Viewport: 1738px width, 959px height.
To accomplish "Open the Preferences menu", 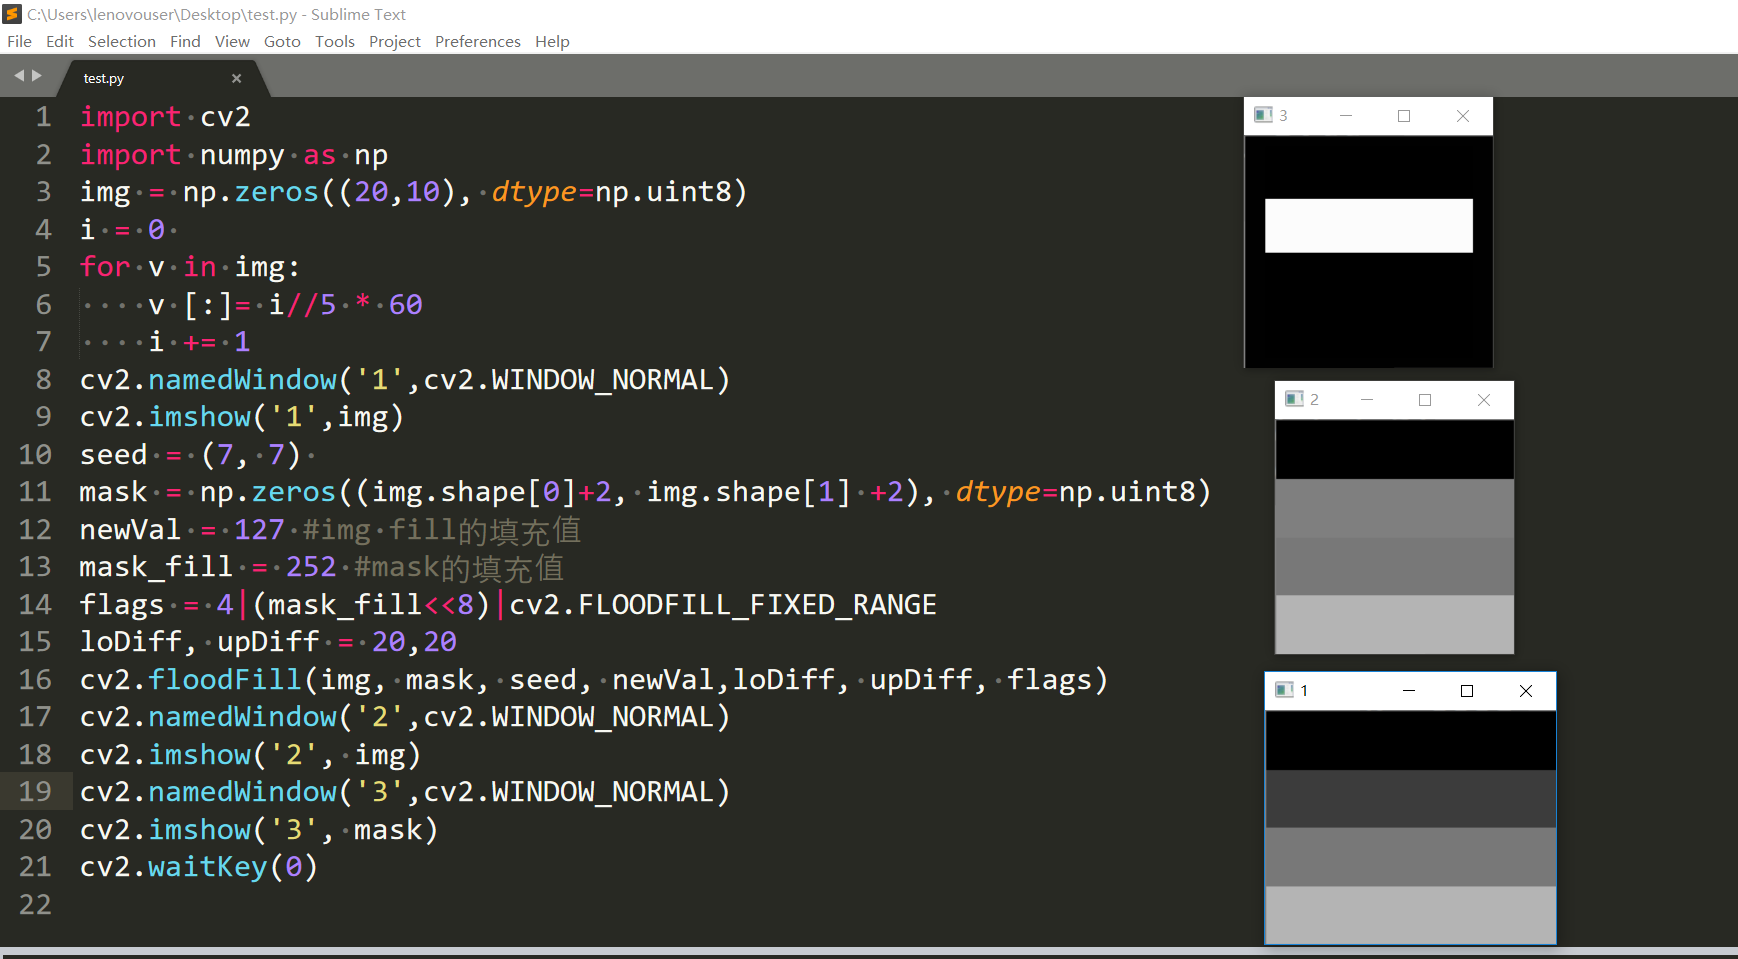I will (478, 41).
